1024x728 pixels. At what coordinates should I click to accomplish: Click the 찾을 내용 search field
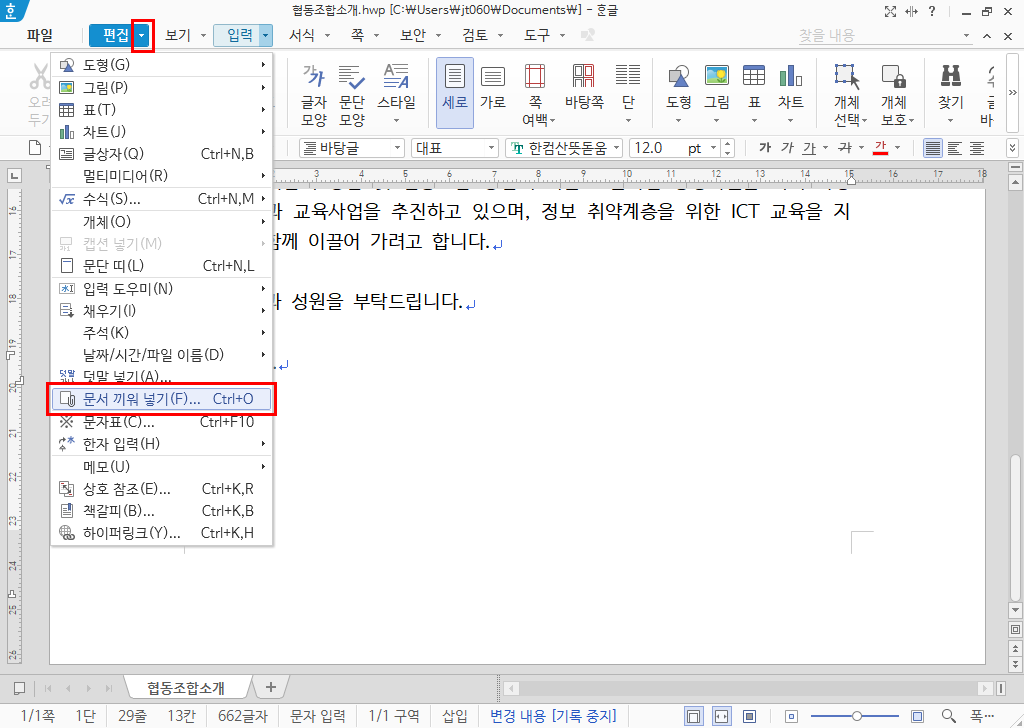(878, 36)
